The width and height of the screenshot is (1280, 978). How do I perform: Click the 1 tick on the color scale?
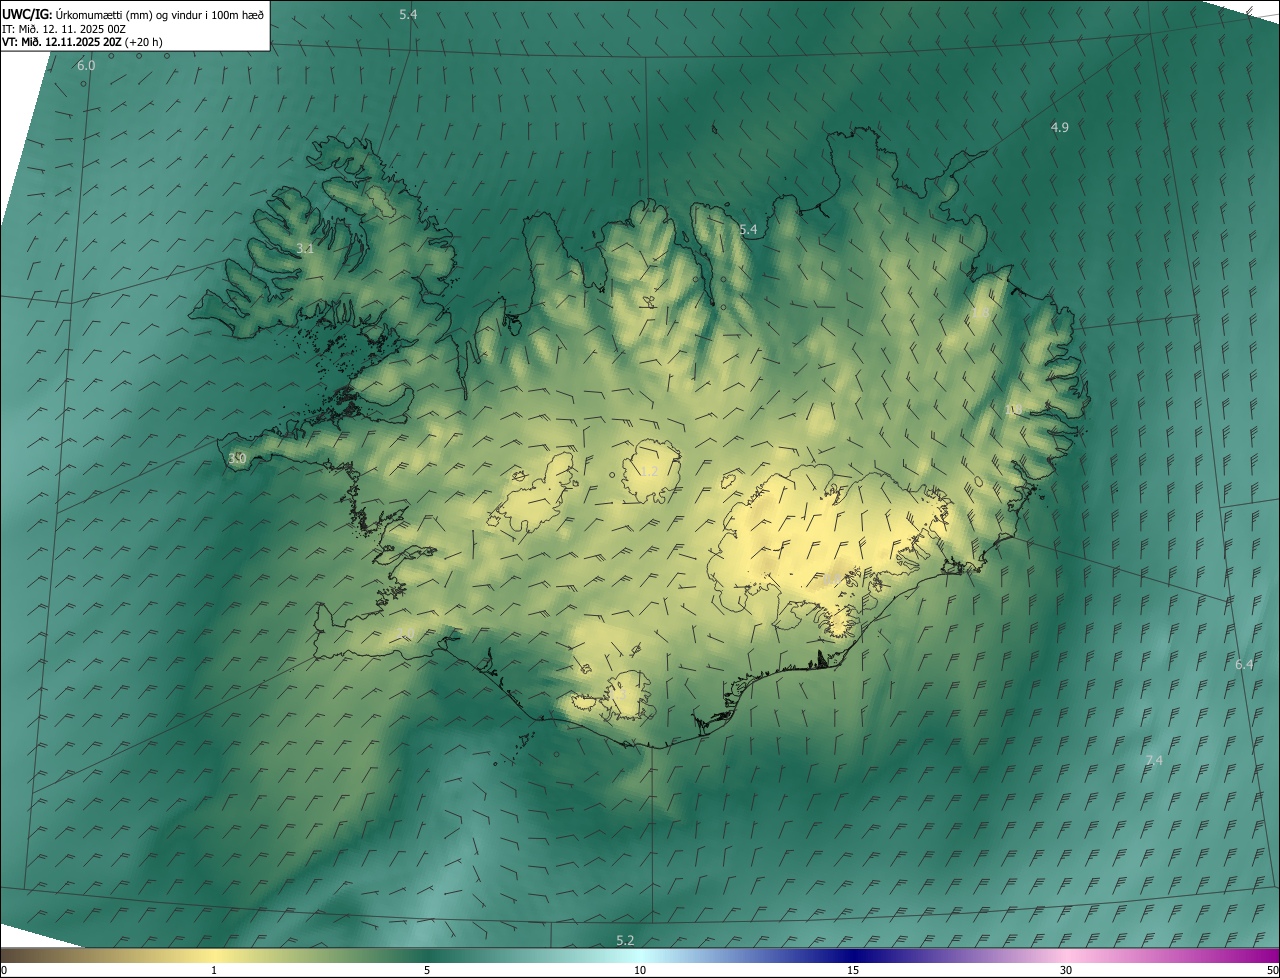[214, 970]
